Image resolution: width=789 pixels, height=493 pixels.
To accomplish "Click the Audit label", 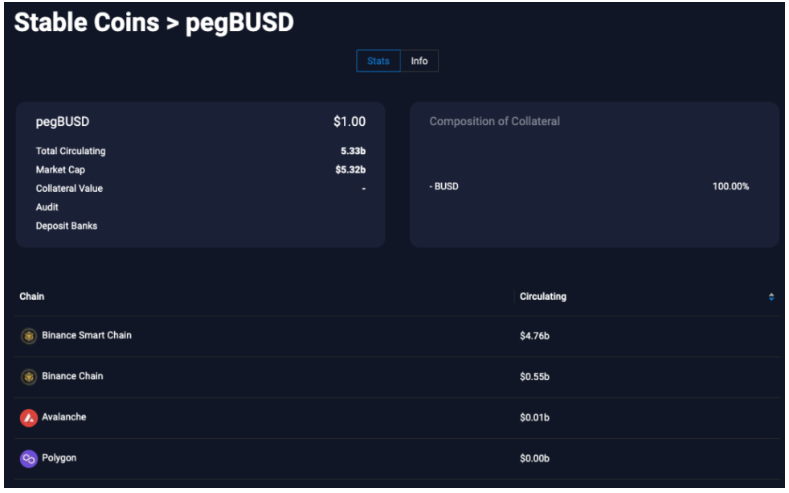I will 47,207.
